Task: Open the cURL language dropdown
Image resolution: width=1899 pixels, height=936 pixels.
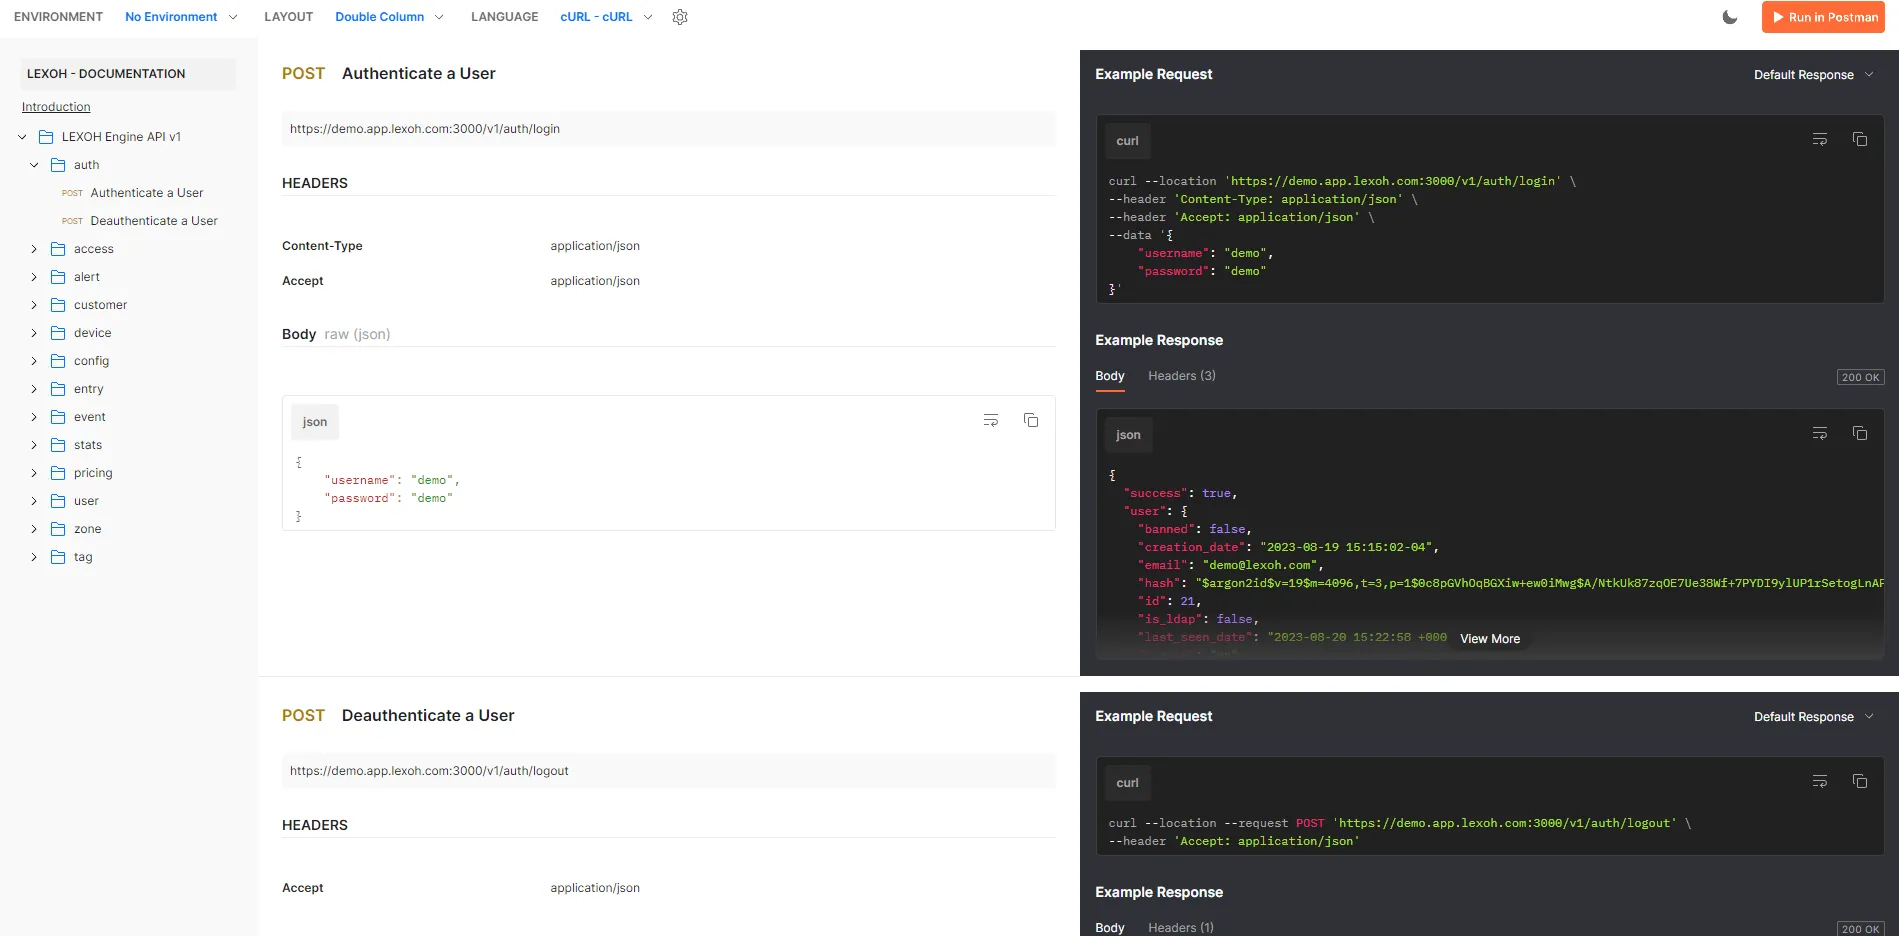Action: 606,17
